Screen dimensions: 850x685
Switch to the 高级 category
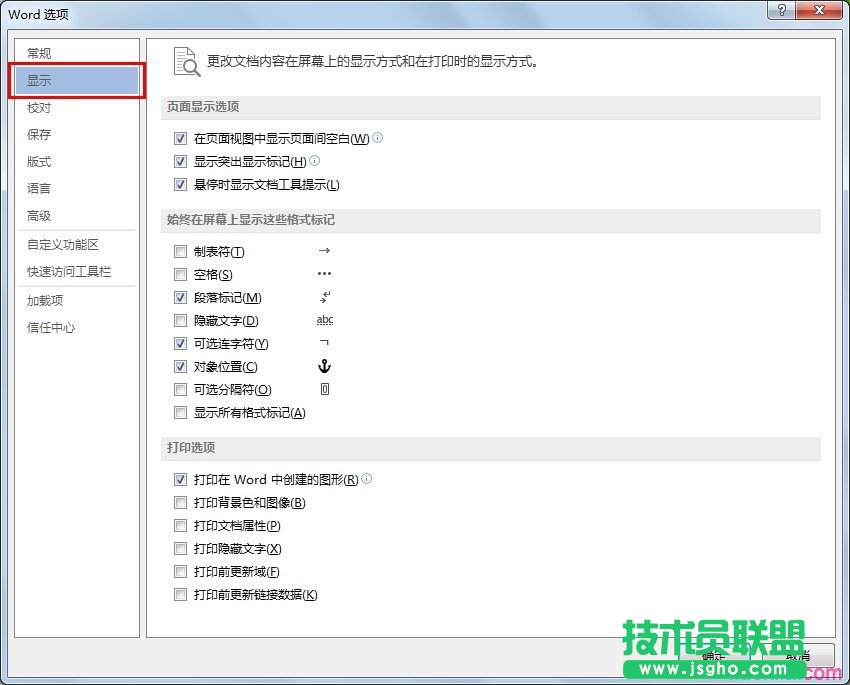point(39,216)
